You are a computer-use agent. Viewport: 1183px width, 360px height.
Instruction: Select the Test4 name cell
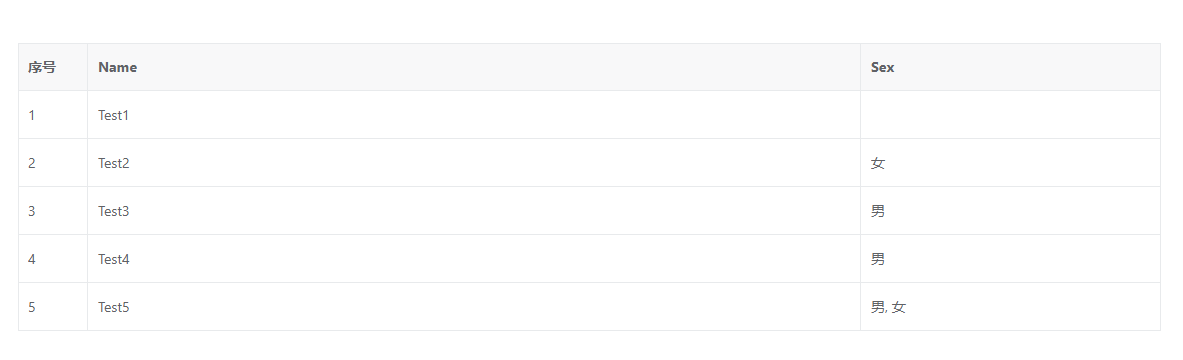pyautogui.click(x=474, y=259)
